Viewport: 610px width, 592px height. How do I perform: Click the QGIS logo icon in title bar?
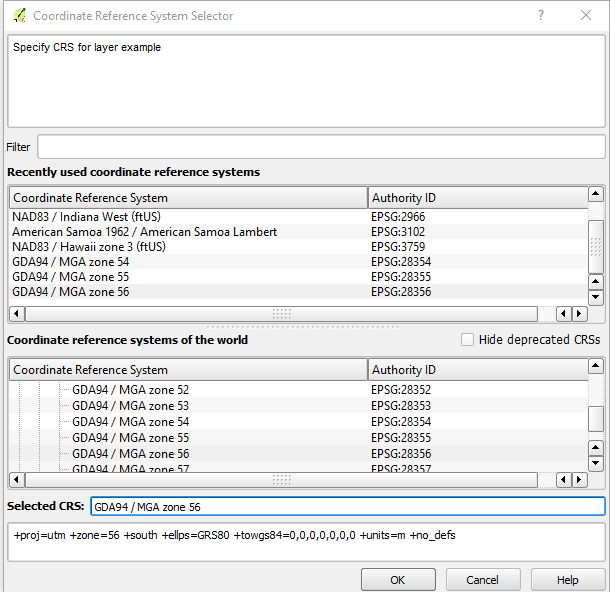coord(19,16)
